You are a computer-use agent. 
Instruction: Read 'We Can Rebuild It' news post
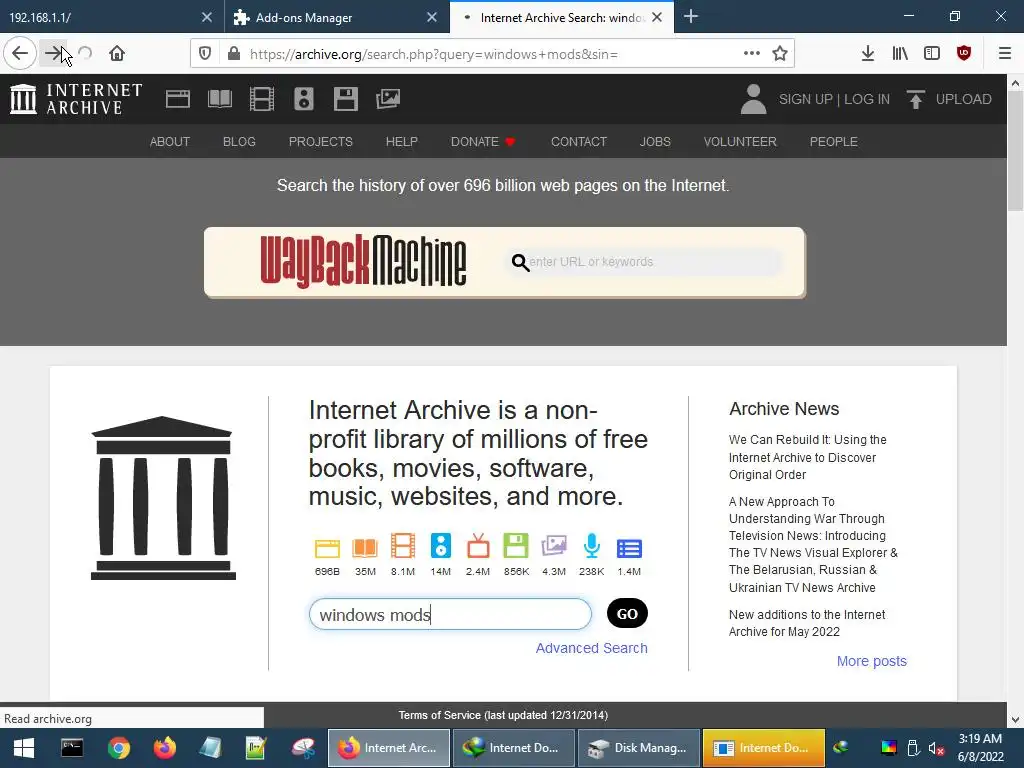pos(807,457)
